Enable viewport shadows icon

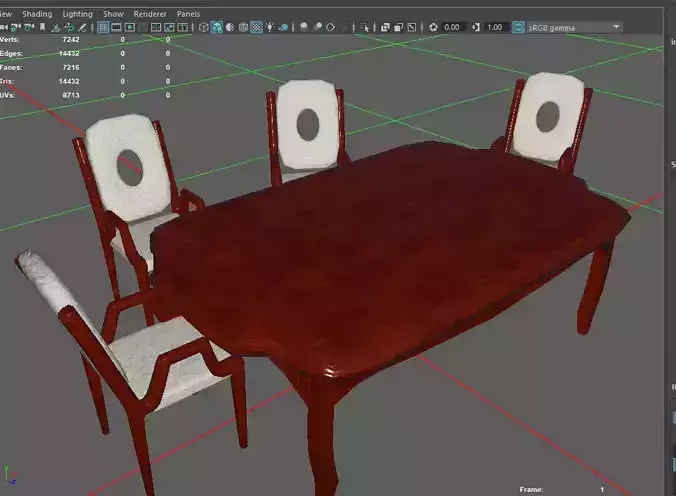[283, 28]
